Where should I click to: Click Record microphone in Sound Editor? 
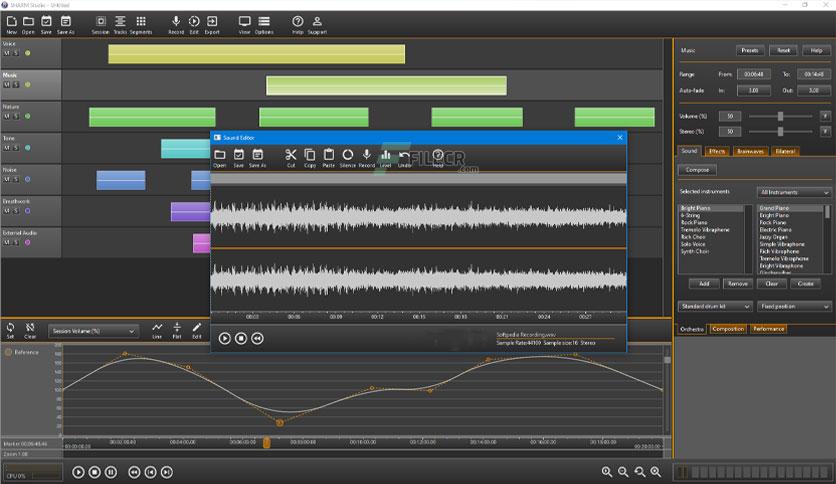click(x=366, y=158)
